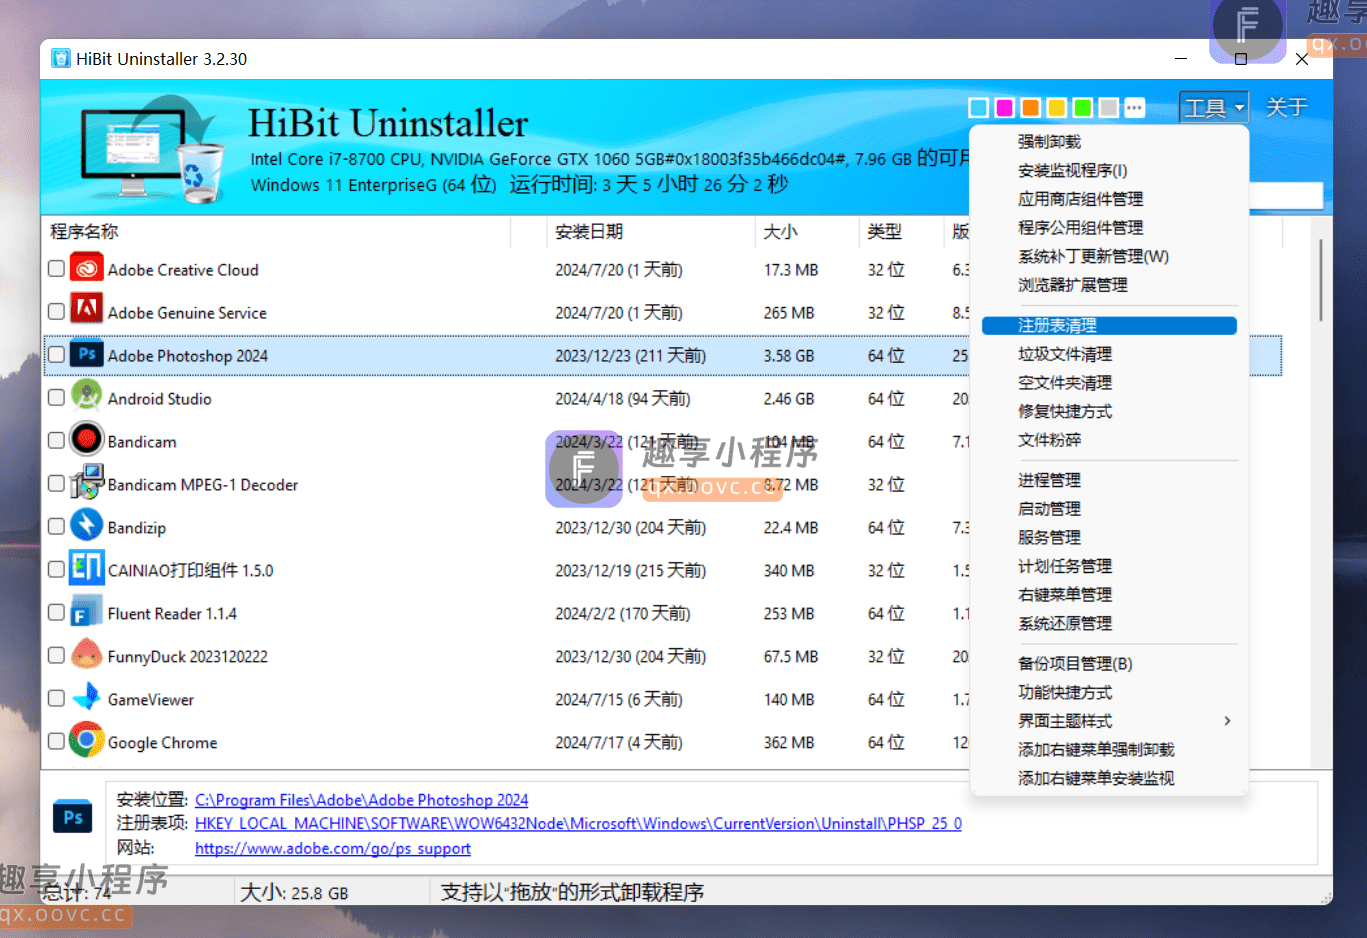Click the Photoshop icon in details panel
Image resolution: width=1367 pixels, height=938 pixels.
point(73,818)
